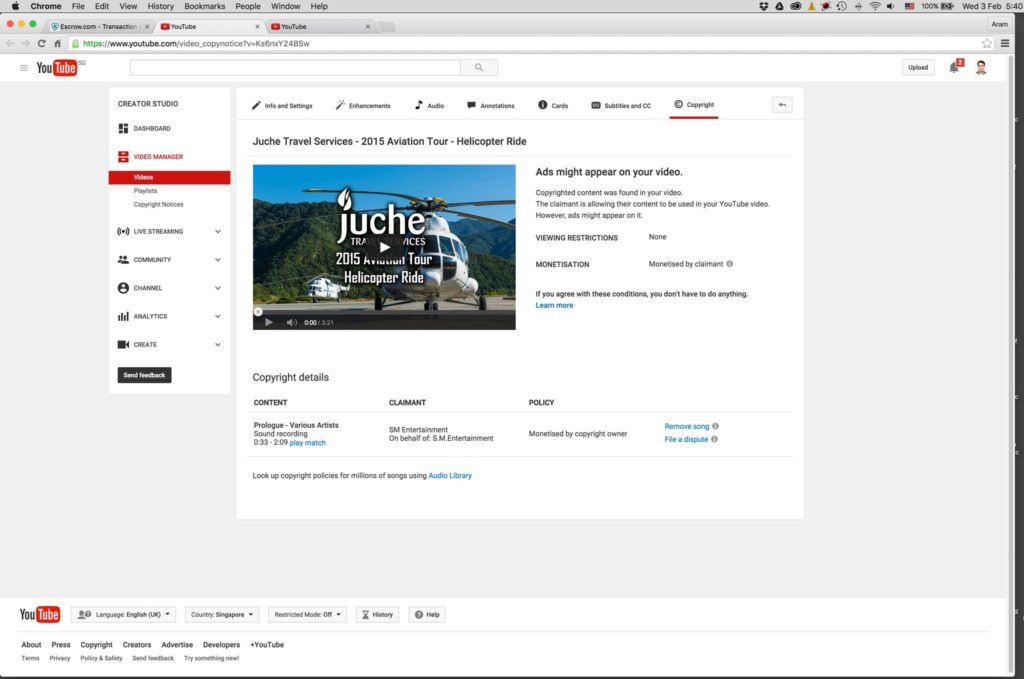Click the address bar URL
1024x679 pixels.
tap(196, 44)
